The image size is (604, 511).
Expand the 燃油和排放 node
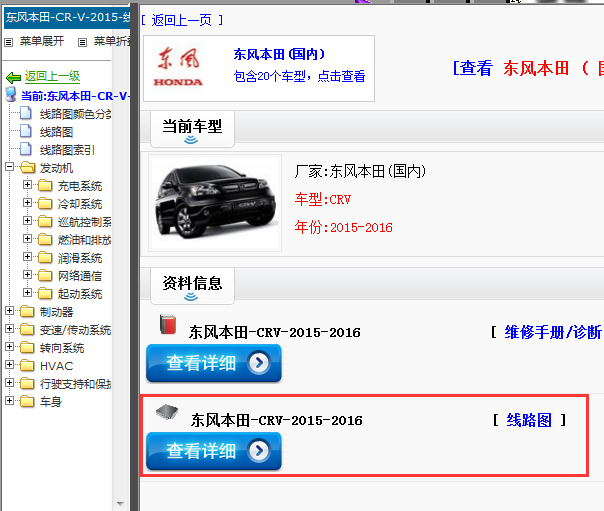coord(27,239)
